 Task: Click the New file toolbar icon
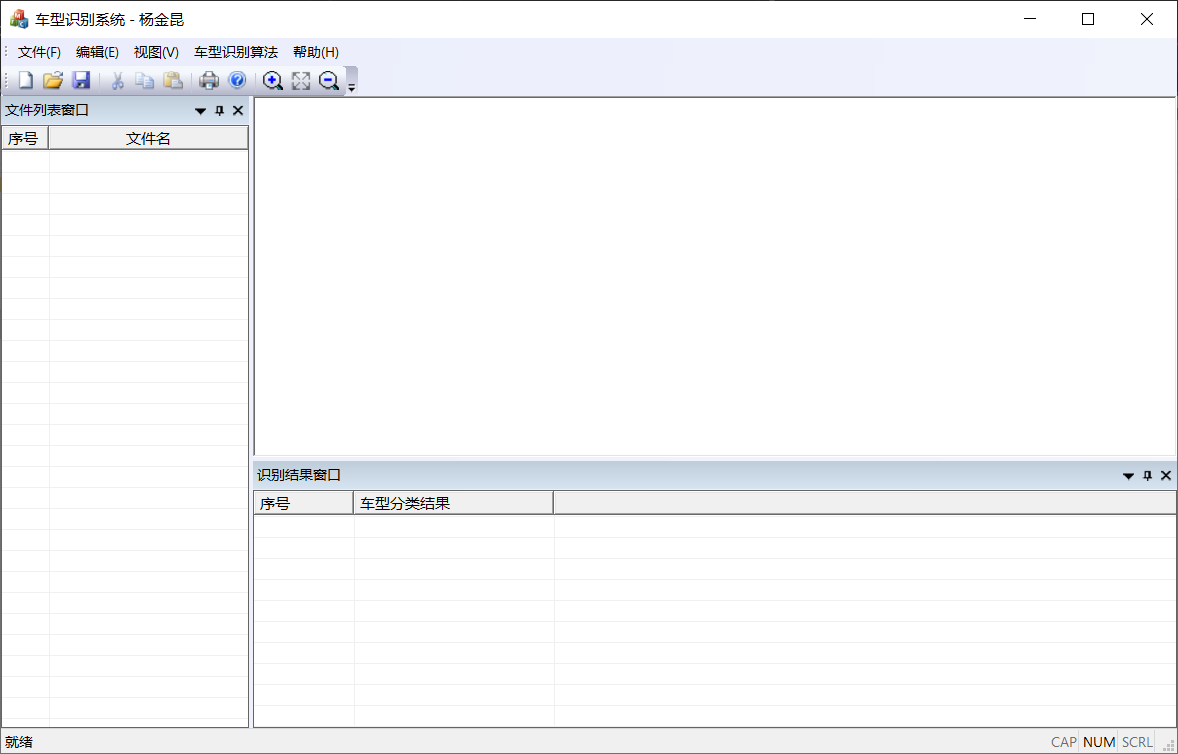[26, 80]
